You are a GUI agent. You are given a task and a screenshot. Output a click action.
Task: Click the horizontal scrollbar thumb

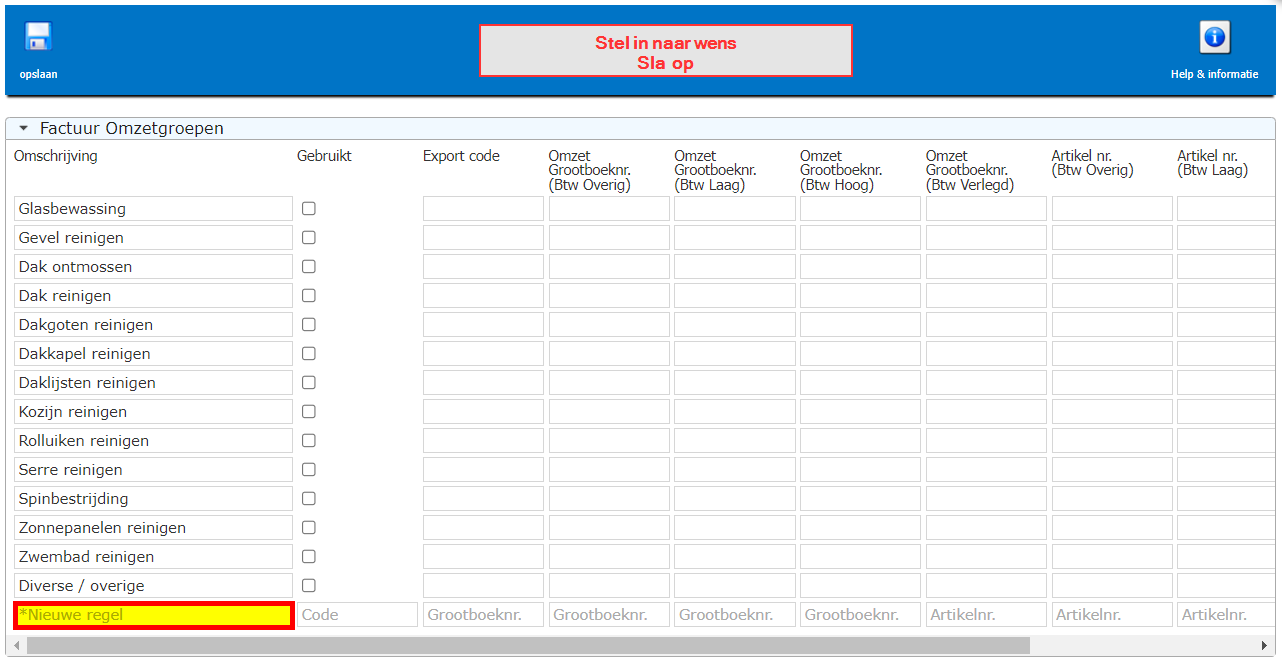528,645
